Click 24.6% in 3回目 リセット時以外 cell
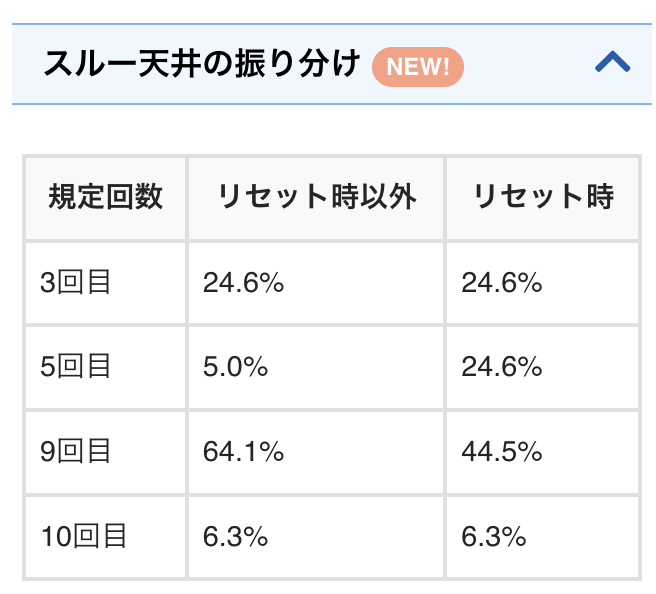Screen dimensions: 656x594 (x=244, y=283)
